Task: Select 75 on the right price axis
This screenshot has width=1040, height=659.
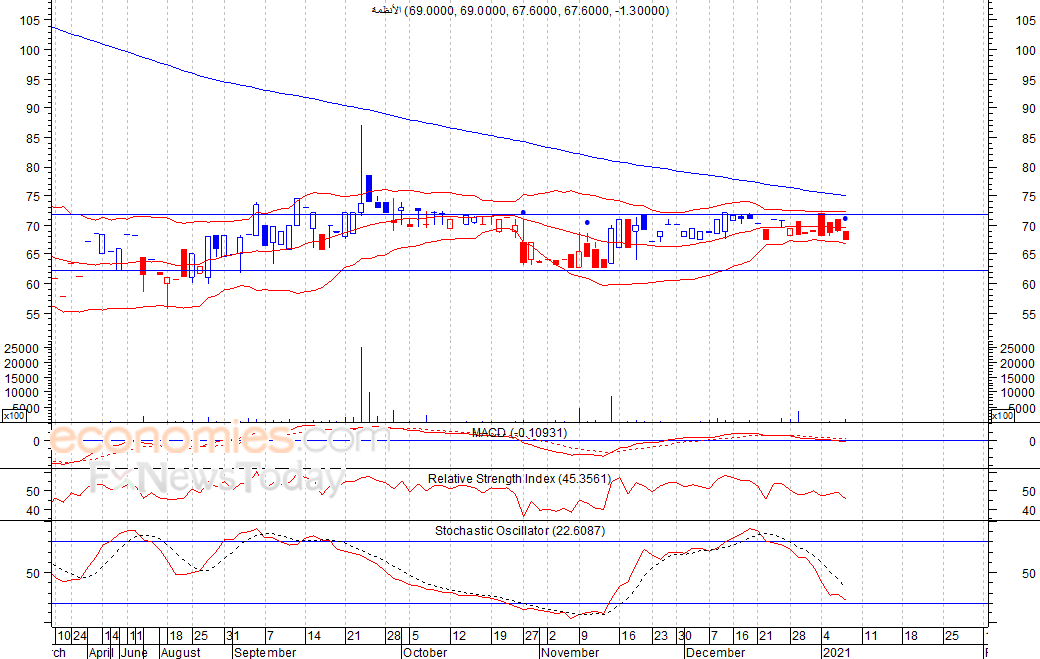Action: click(x=1029, y=197)
